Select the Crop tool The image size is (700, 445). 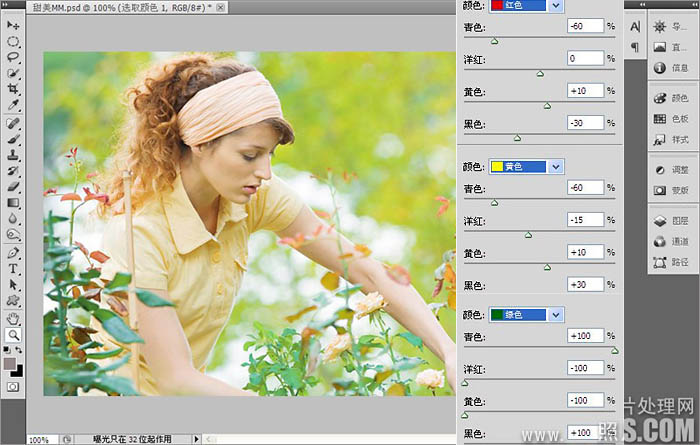coord(13,89)
